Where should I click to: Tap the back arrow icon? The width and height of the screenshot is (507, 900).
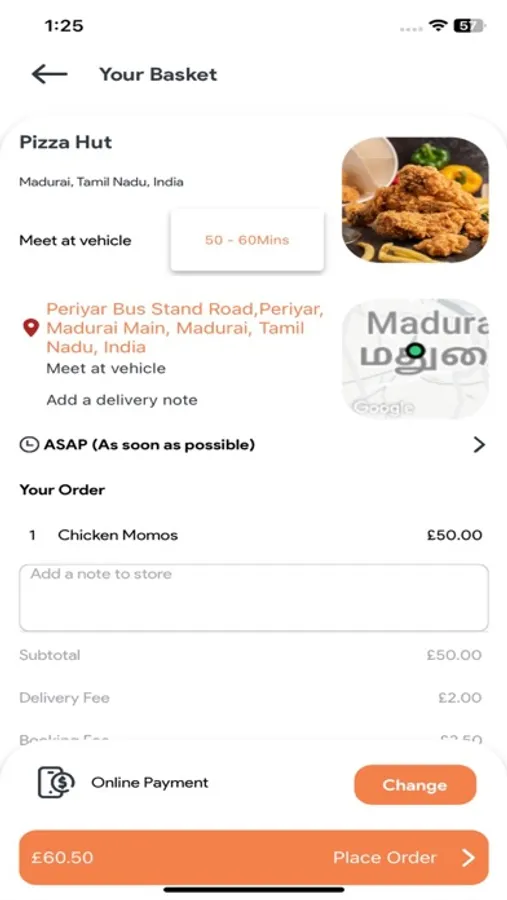point(49,74)
